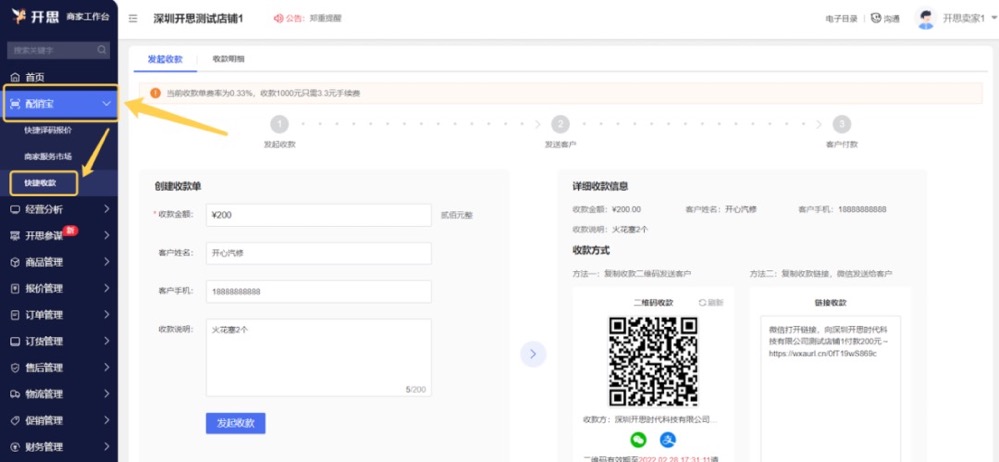Click the payment link text box
999x462 pixels.
tap(830, 389)
